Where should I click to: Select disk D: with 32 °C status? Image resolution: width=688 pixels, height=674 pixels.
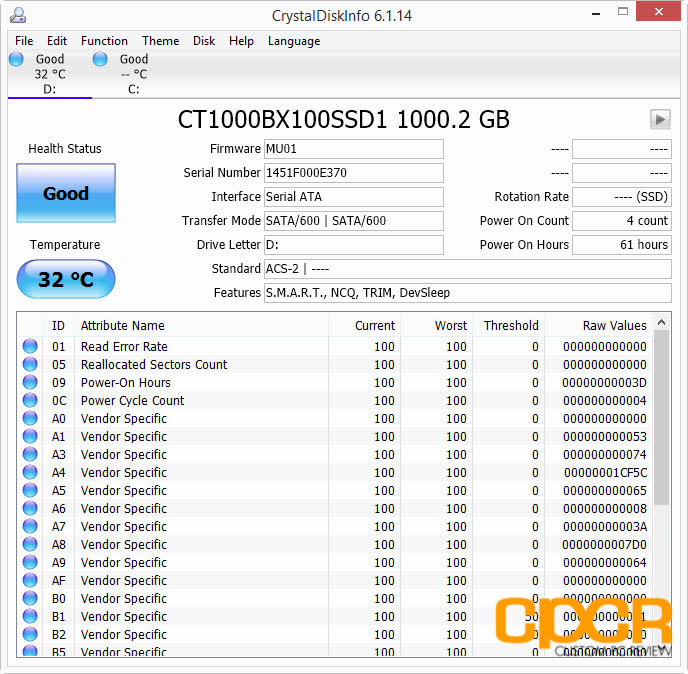(50, 74)
